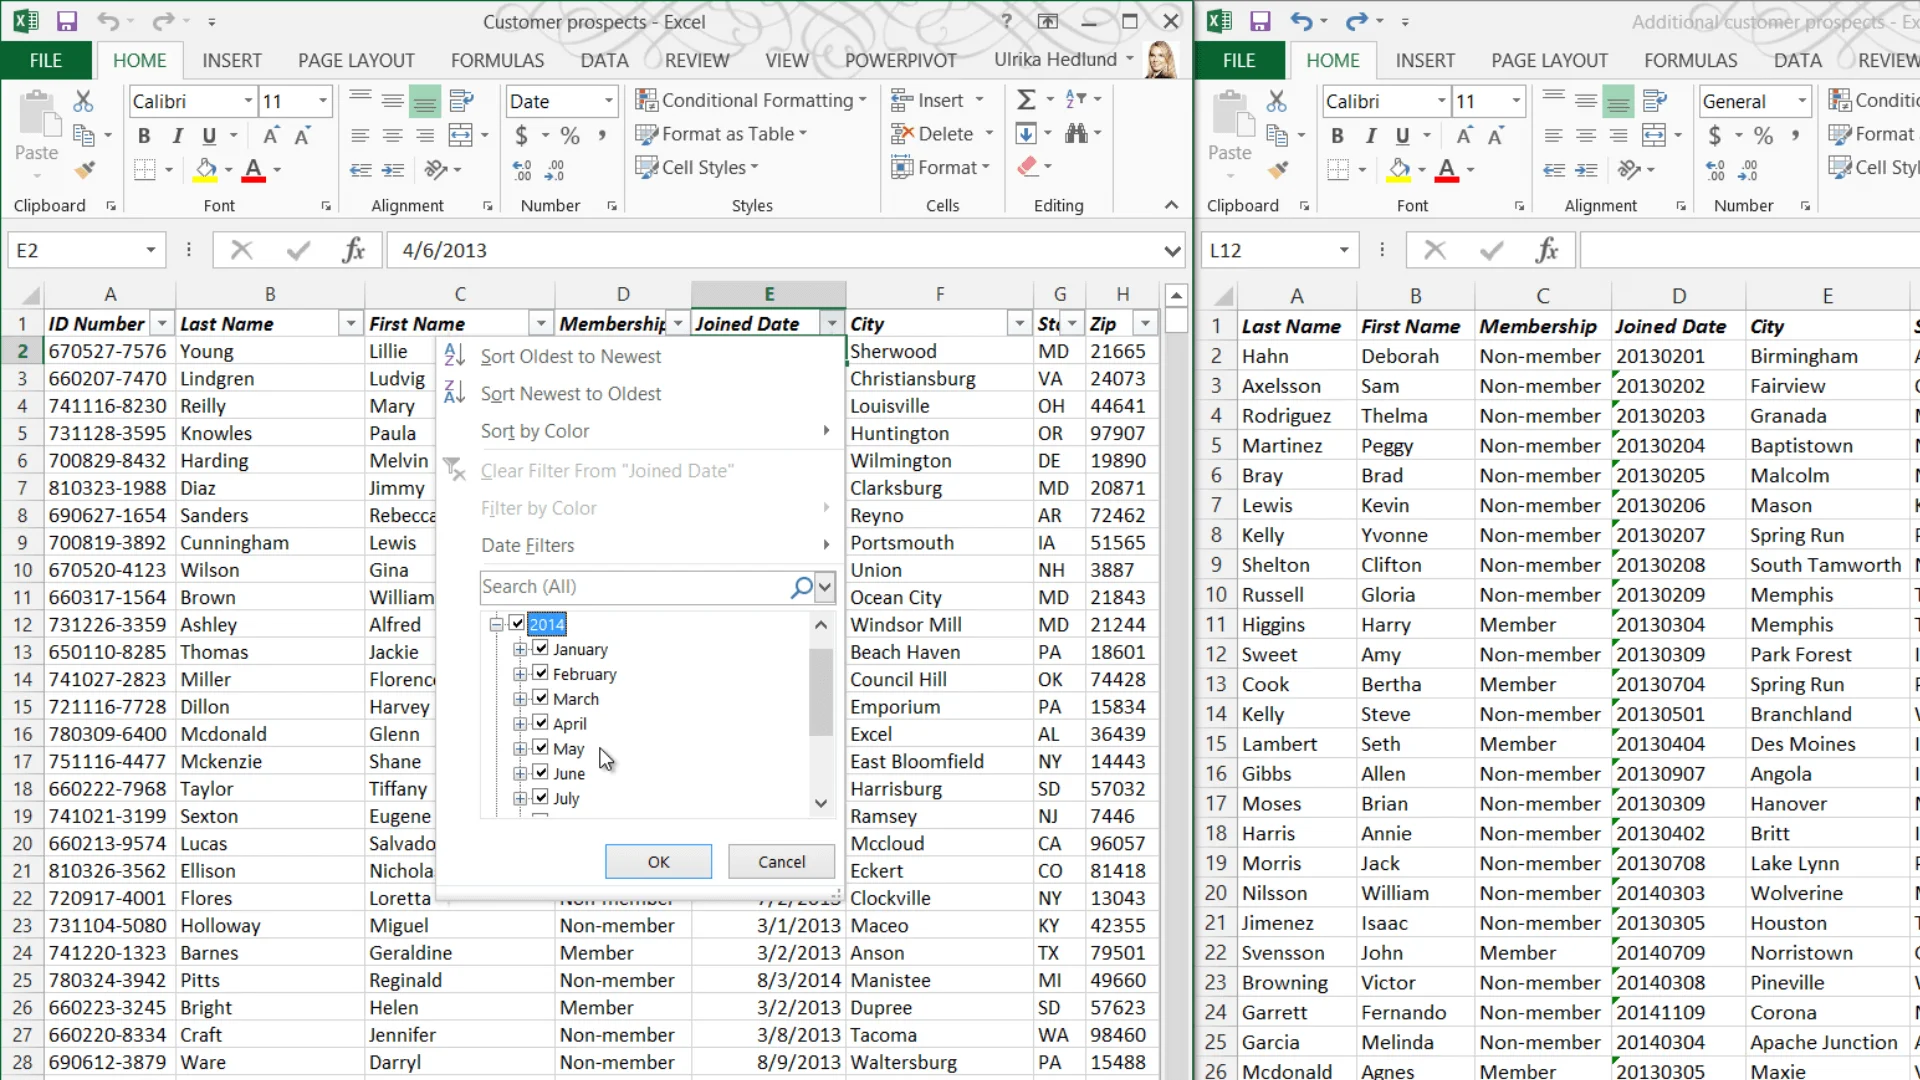Click the Sort Oldest to Newest option
This screenshot has width=1920, height=1080.
(x=570, y=356)
